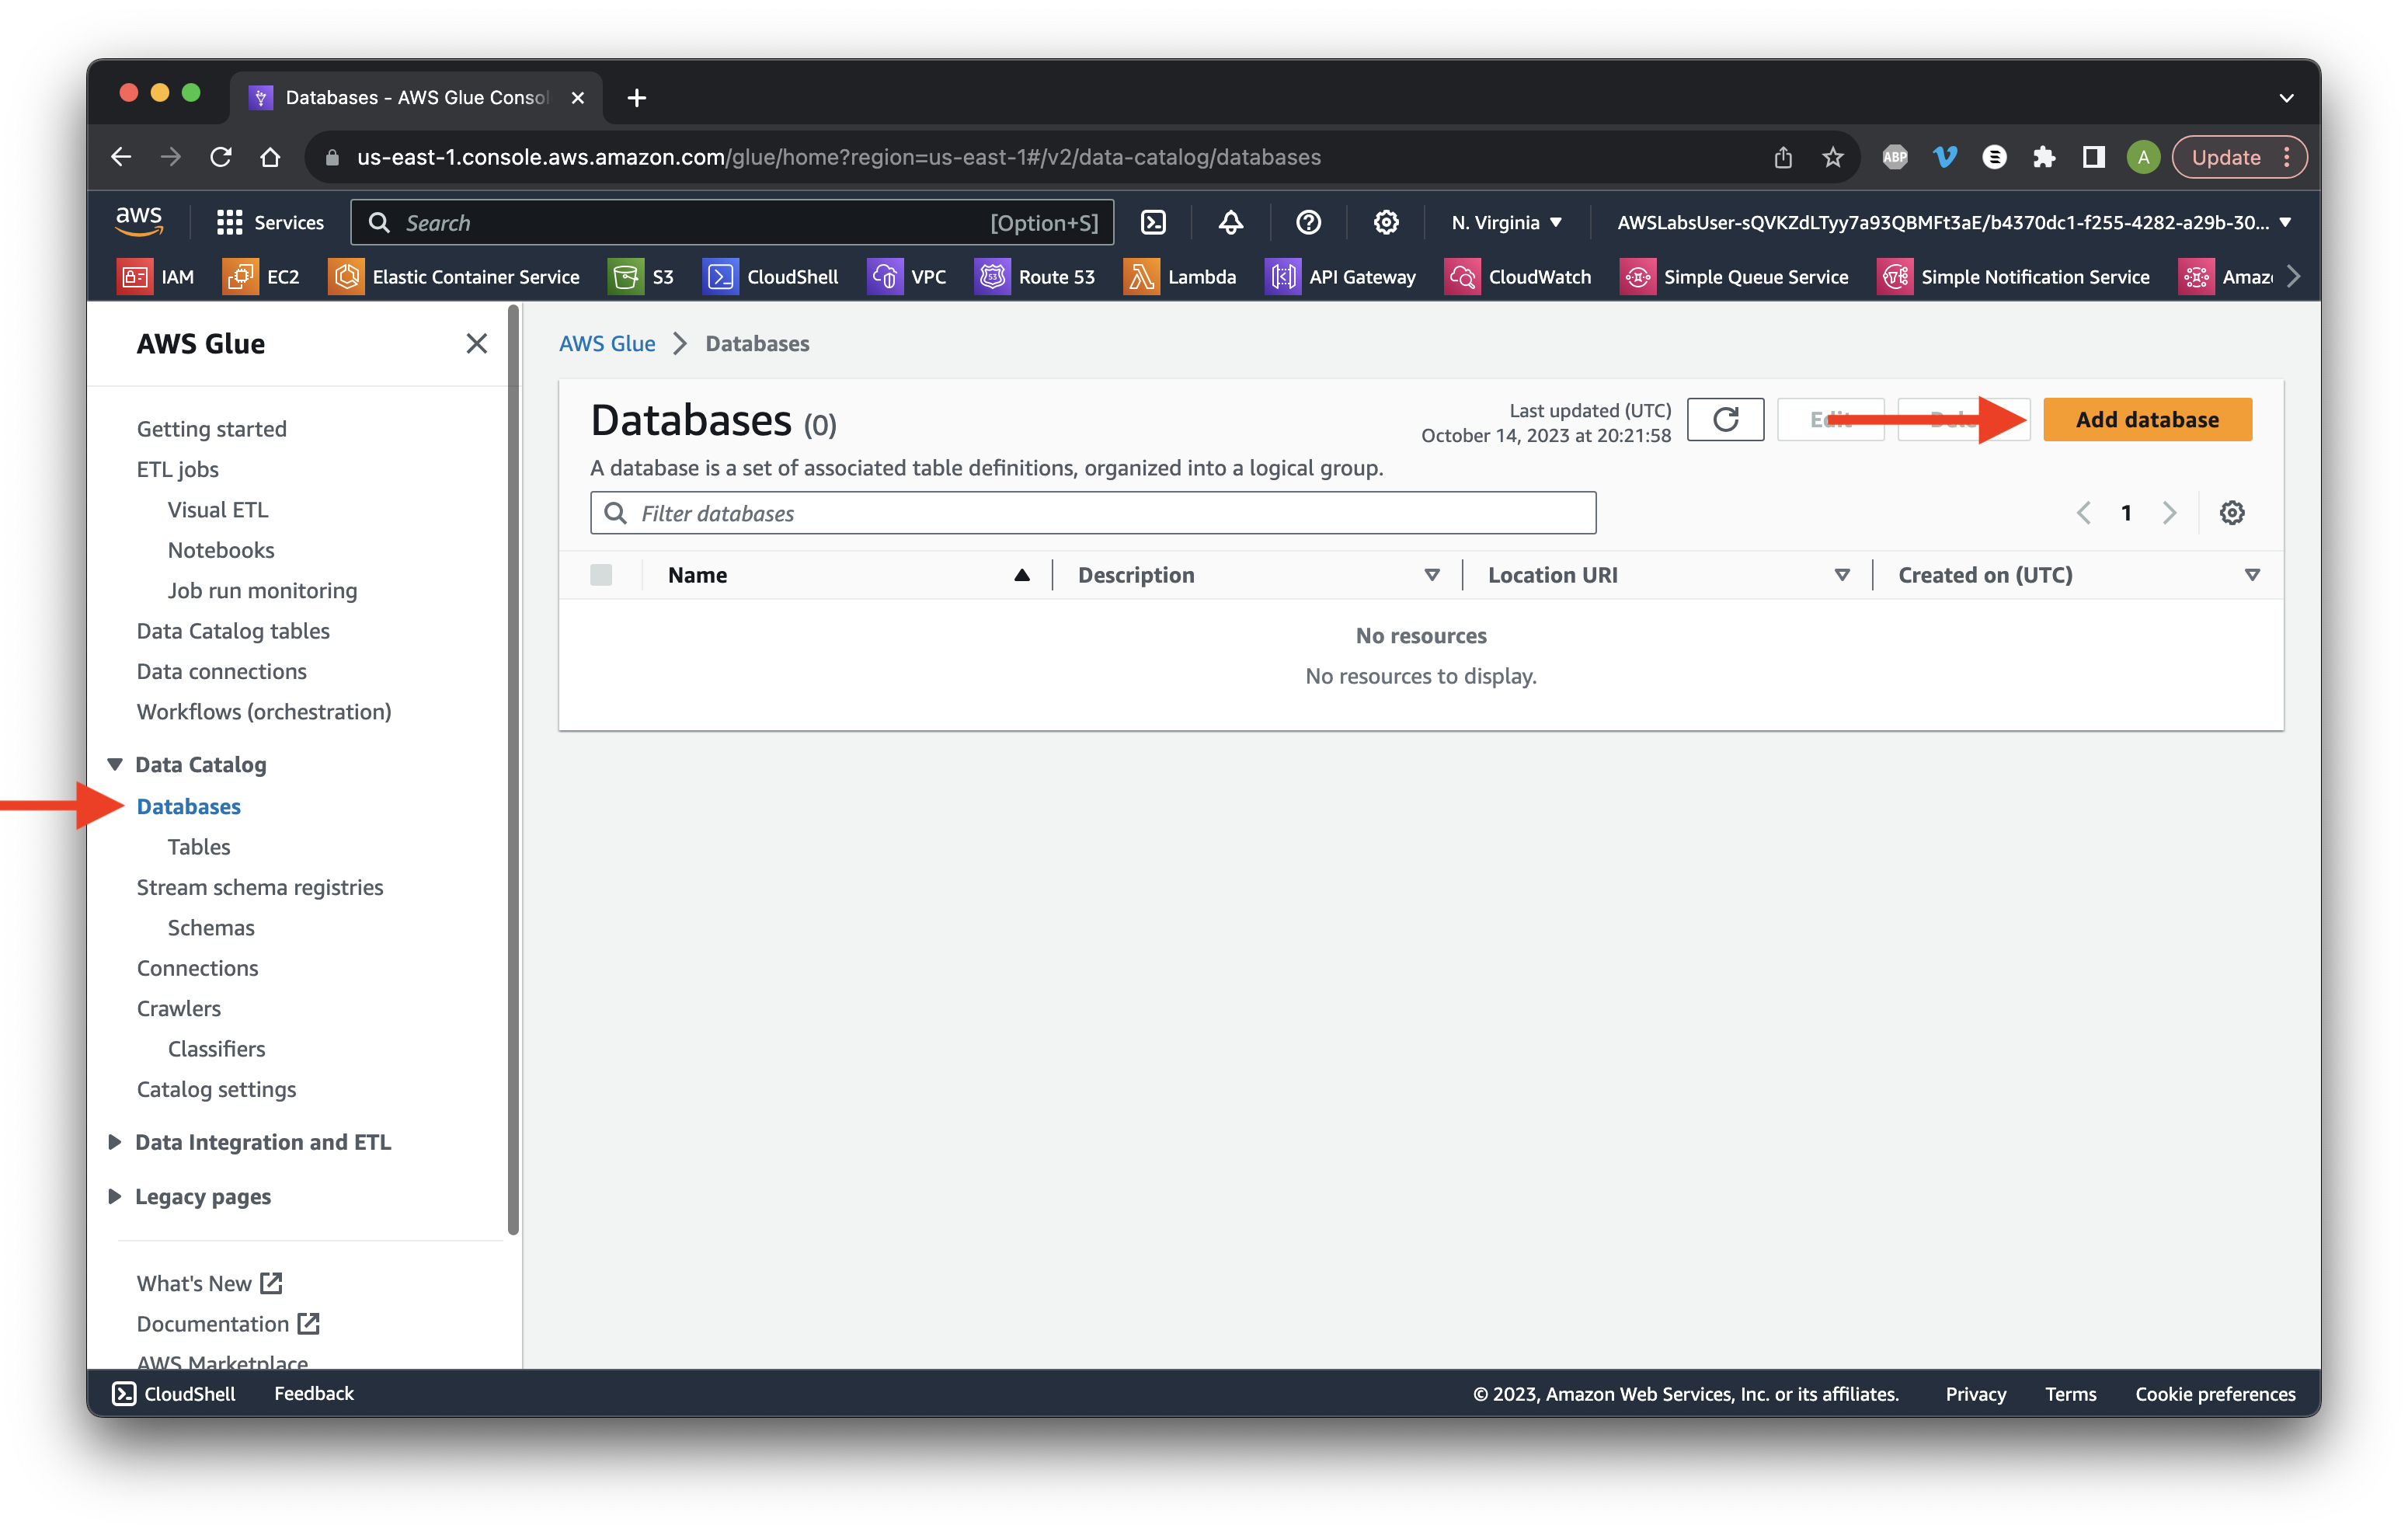Image resolution: width=2408 pixels, height=1532 pixels.
Task: Show more favorites with right chevron
Action: [2294, 277]
